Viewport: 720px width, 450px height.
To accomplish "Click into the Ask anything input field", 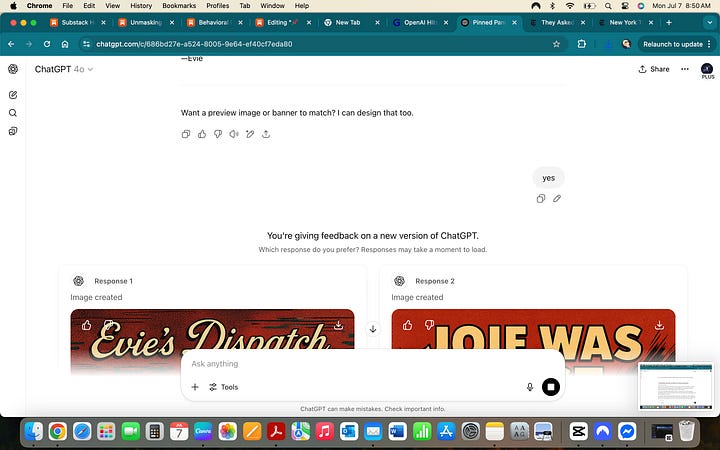I will point(372,364).
